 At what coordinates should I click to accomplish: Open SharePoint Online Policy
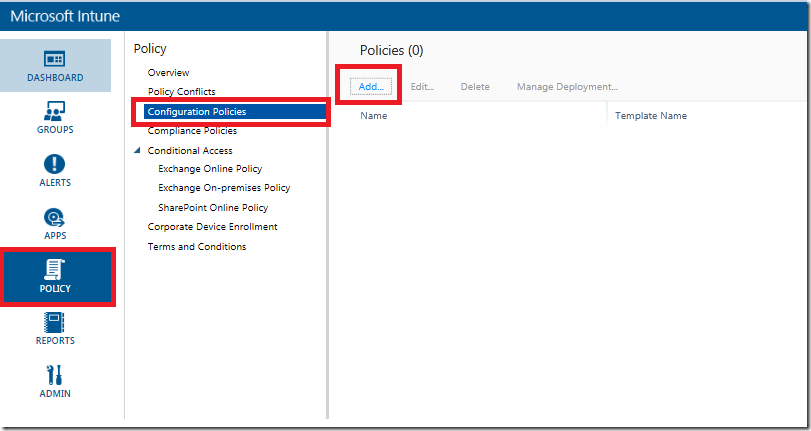[213, 207]
